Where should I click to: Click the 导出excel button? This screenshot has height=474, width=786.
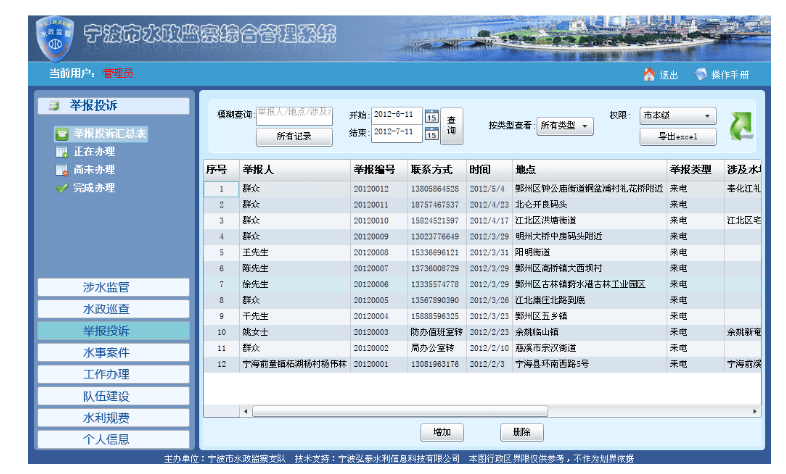(678, 135)
